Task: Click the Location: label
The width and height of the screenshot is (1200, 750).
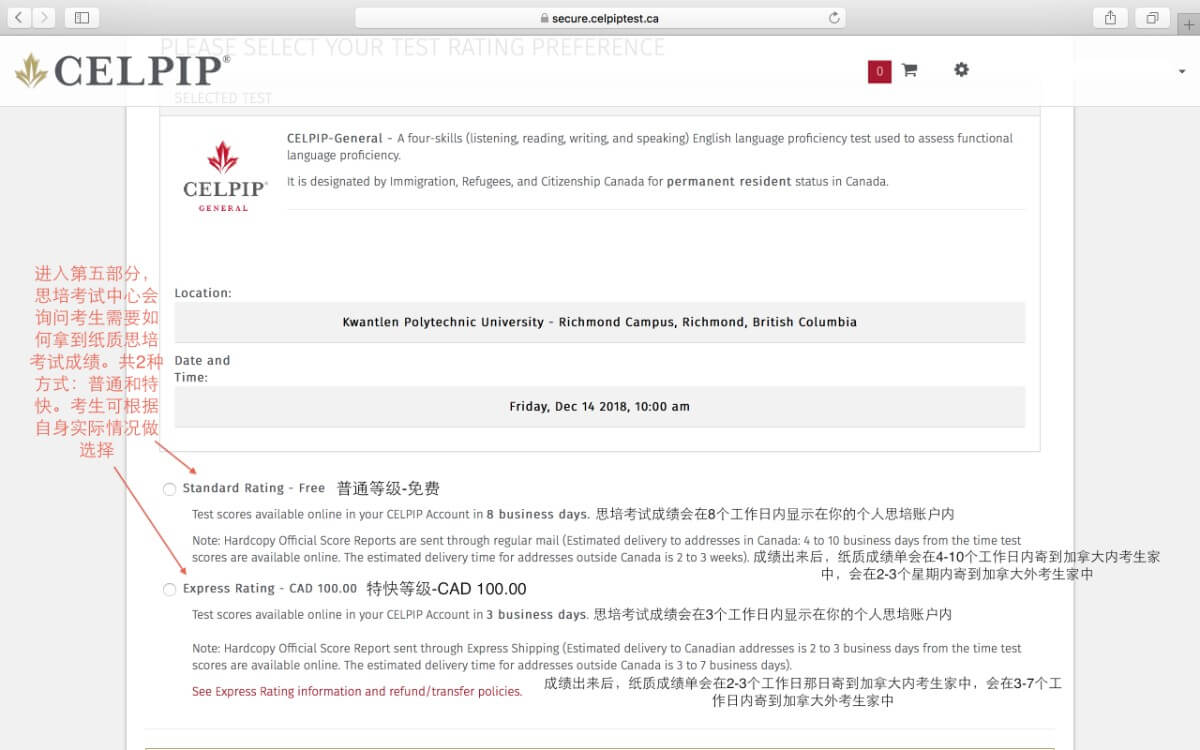Action: tap(203, 293)
